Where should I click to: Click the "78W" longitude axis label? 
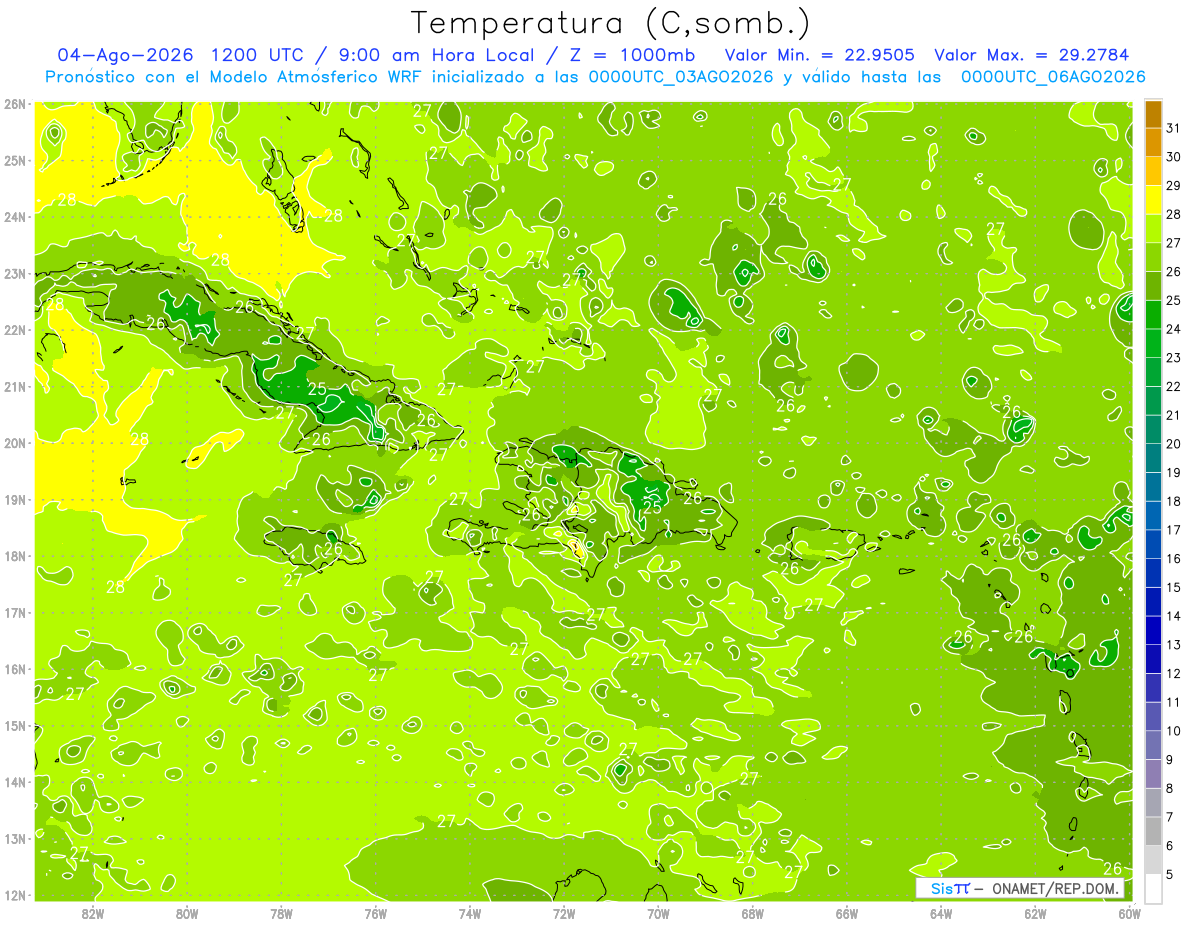(281, 913)
